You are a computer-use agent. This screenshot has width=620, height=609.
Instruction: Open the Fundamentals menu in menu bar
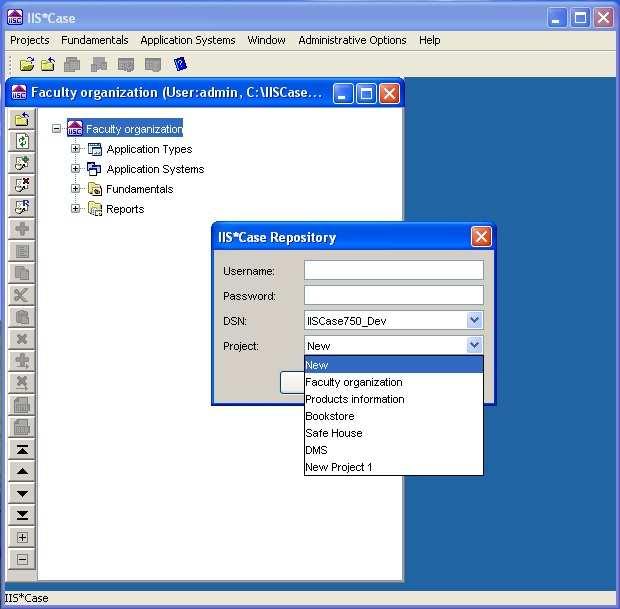[95, 40]
